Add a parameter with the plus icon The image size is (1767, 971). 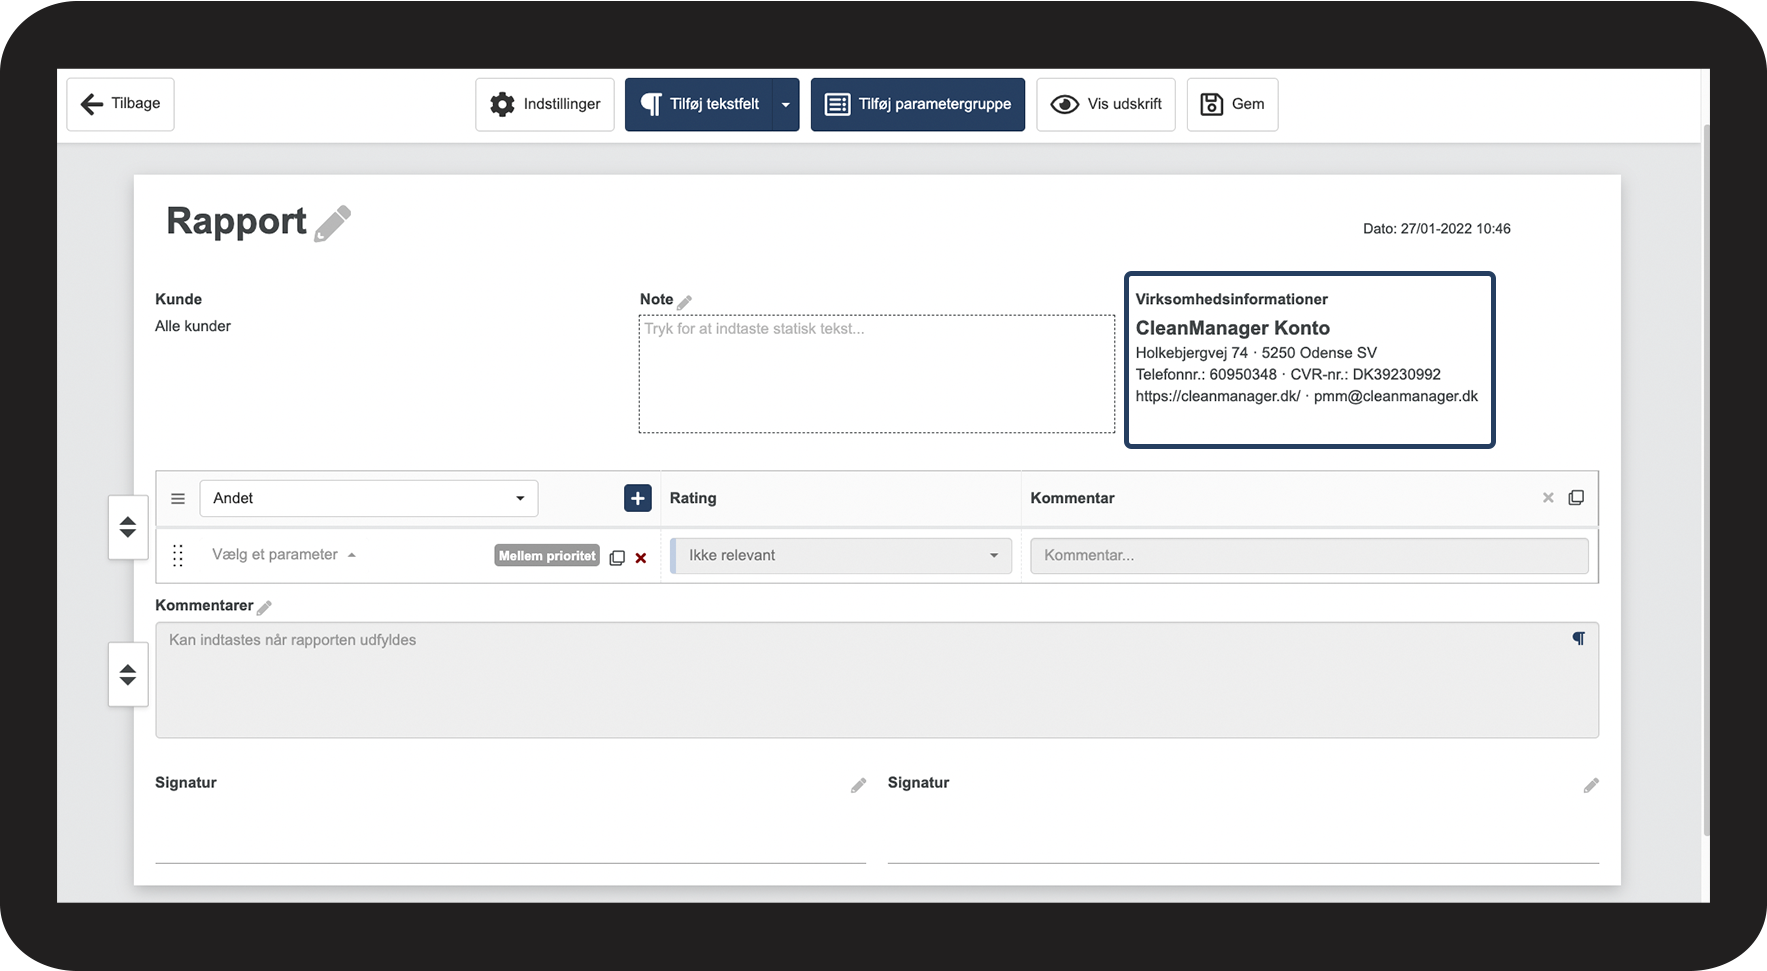click(x=638, y=498)
